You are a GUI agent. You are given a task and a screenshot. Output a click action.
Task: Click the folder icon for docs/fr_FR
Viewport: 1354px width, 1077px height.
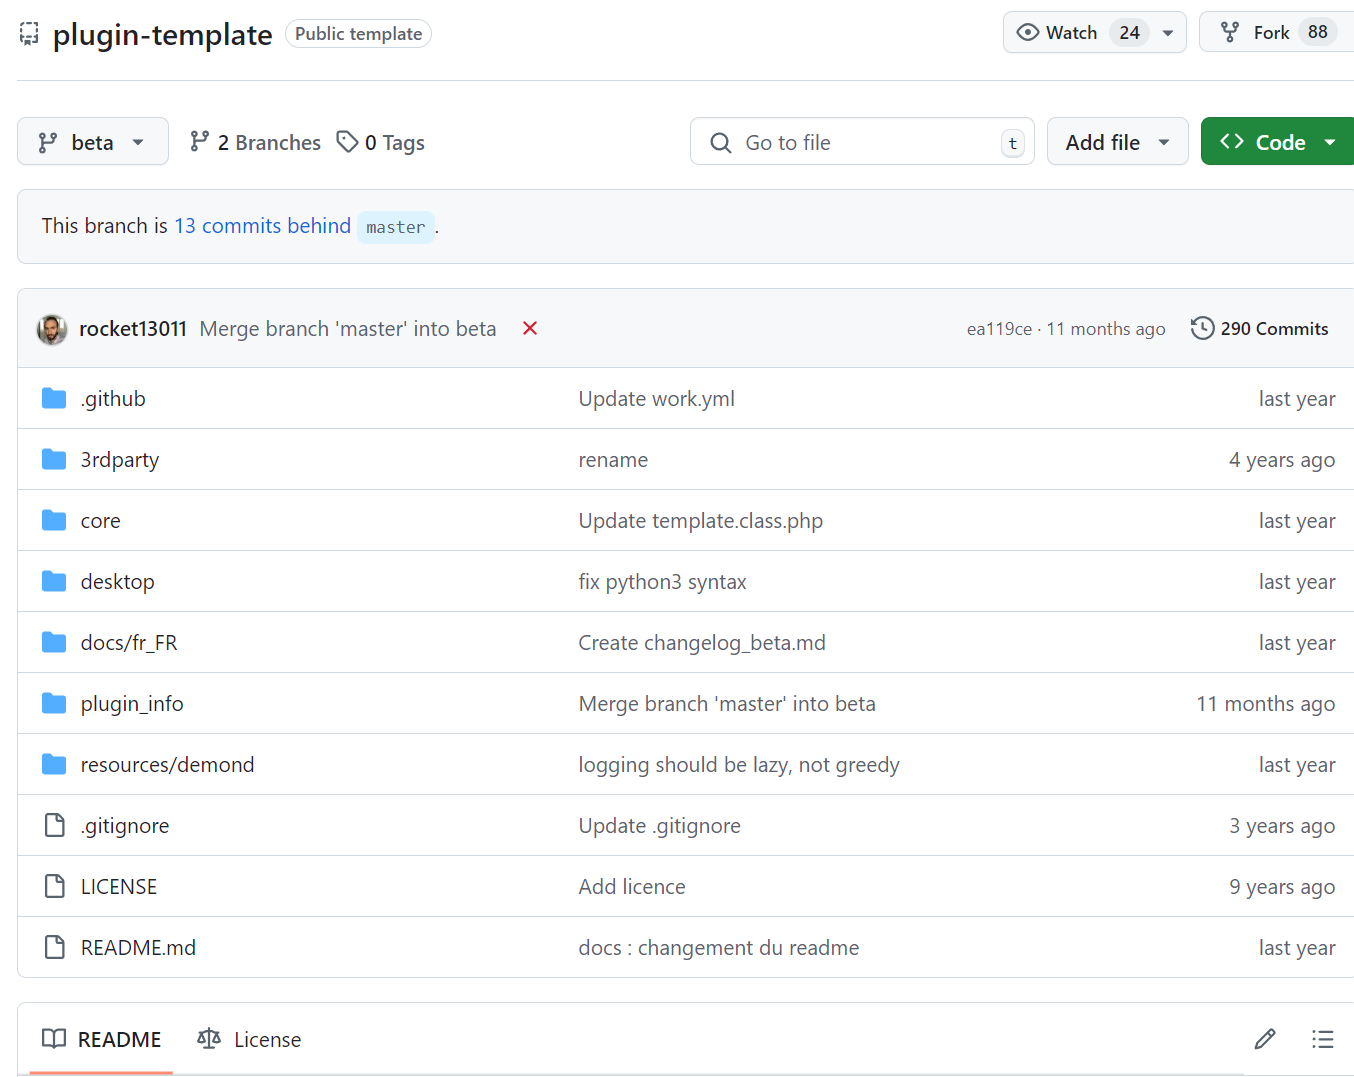(x=54, y=643)
